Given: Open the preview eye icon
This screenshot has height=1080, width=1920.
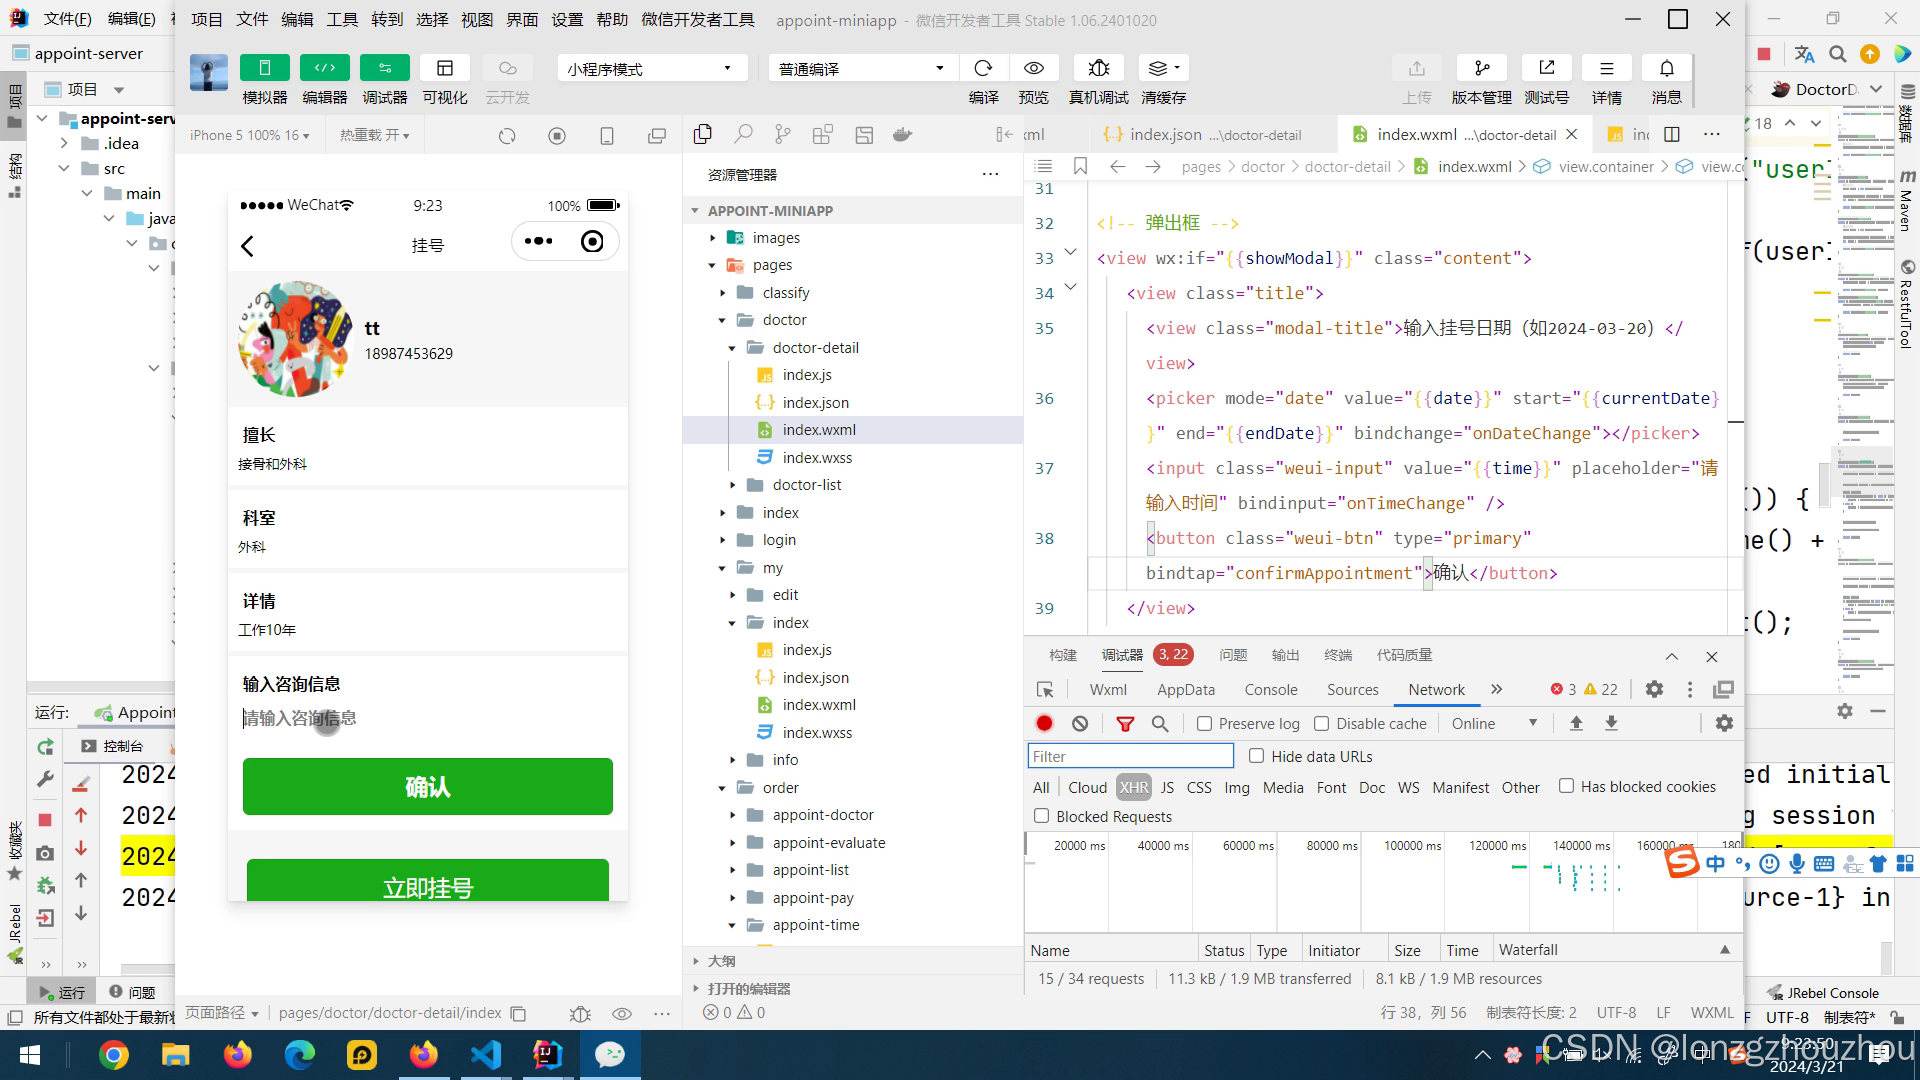Looking at the screenshot, I should coord(1033,68).
